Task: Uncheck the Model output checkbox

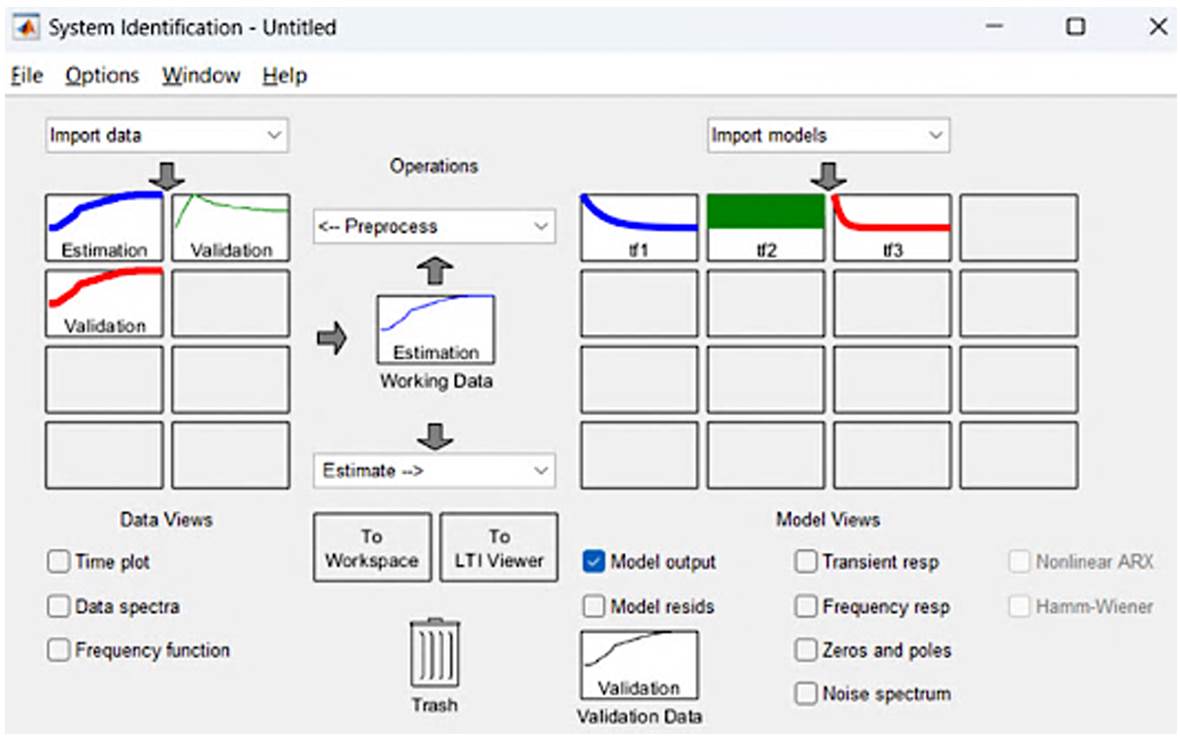Action: [594, 563]
